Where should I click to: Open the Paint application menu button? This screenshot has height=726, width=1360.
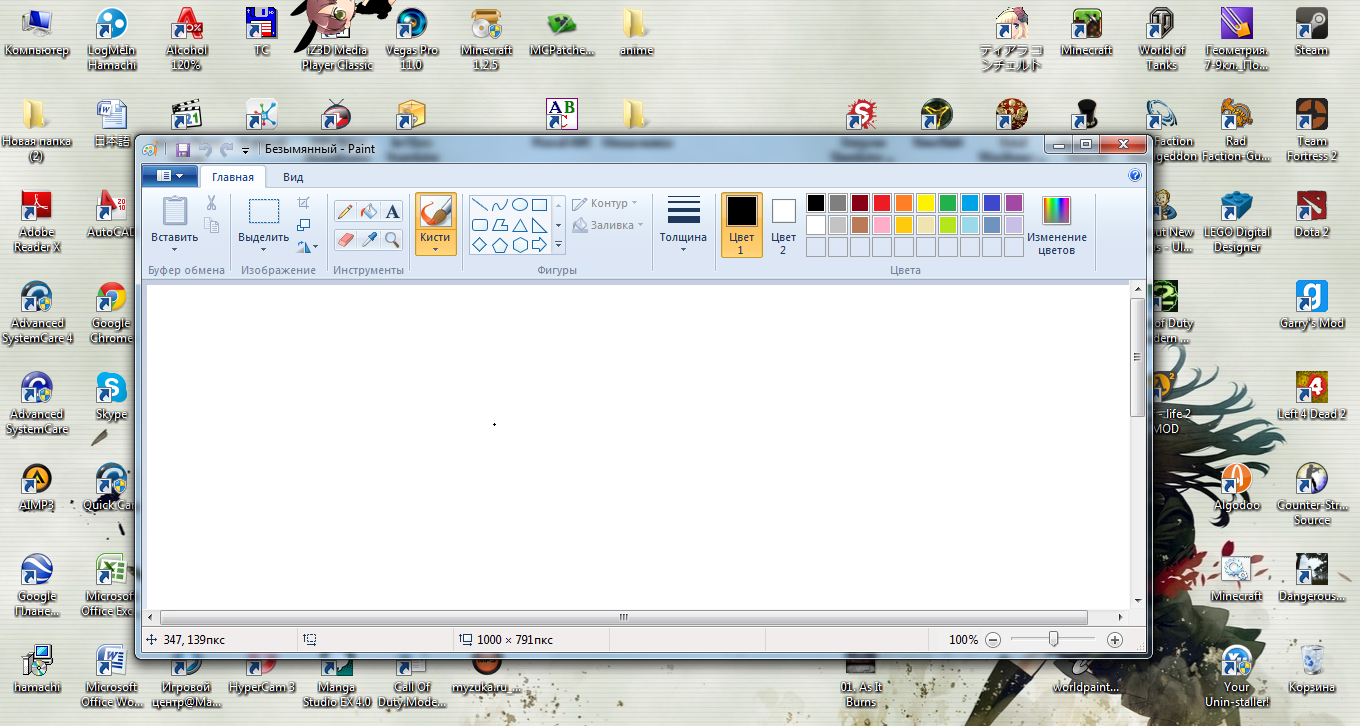(x=169, y=176)
